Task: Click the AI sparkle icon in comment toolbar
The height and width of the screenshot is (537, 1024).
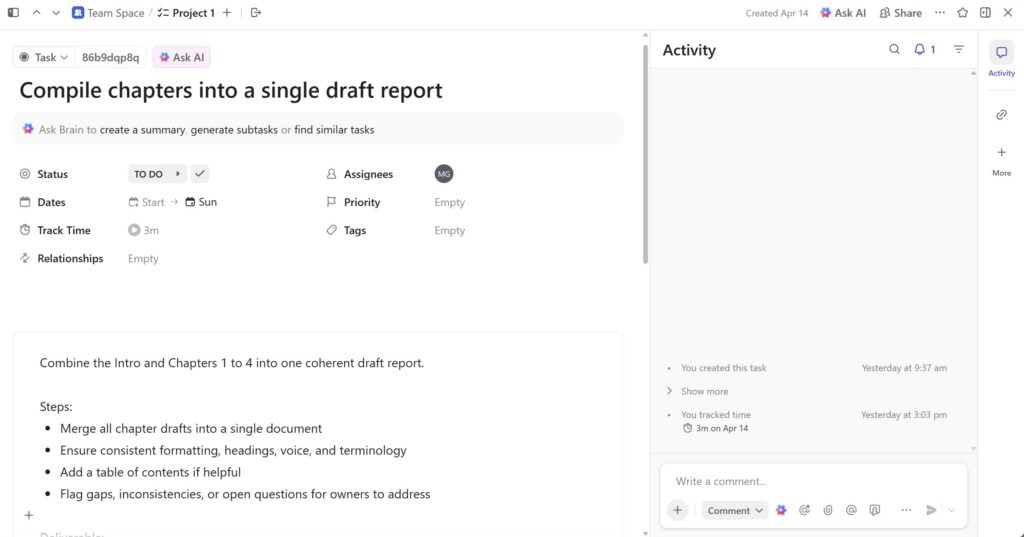Action: [781, 510]
